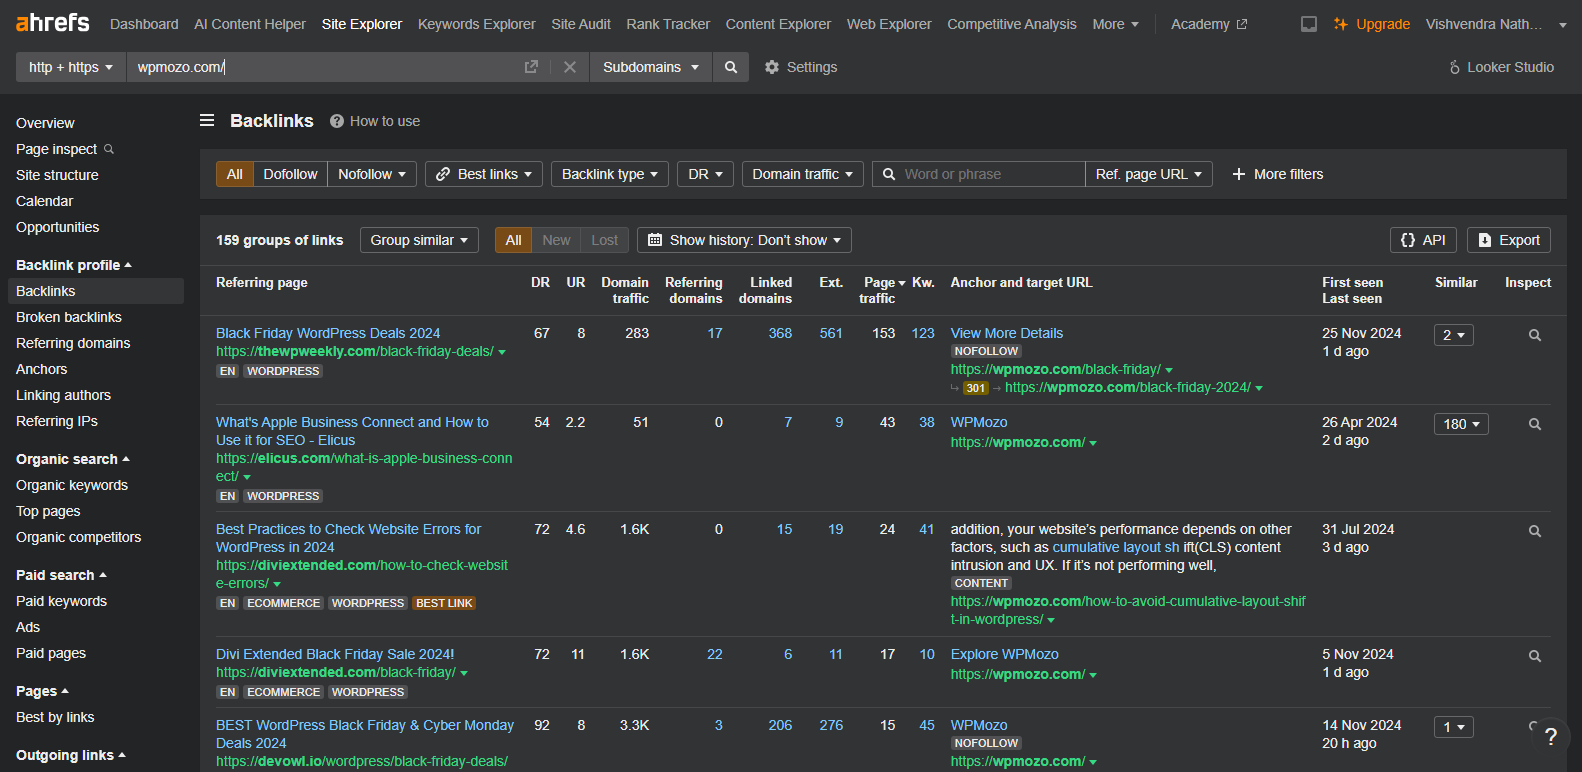Viewport: 1582px width, 772px height.
Task: Open Academy external link
Action: (x=1209, y=24)
